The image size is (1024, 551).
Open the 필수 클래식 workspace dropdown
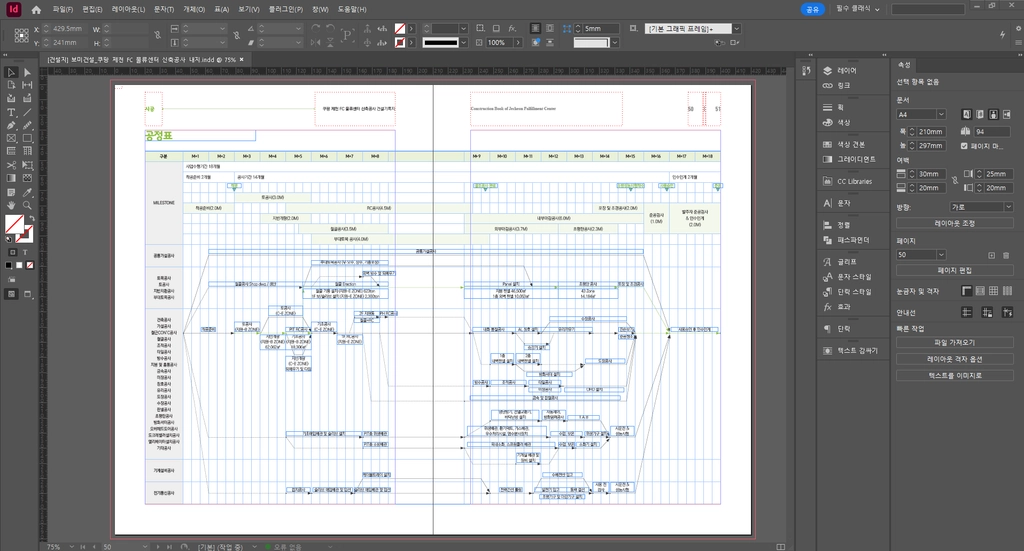[x=857, y=9]
